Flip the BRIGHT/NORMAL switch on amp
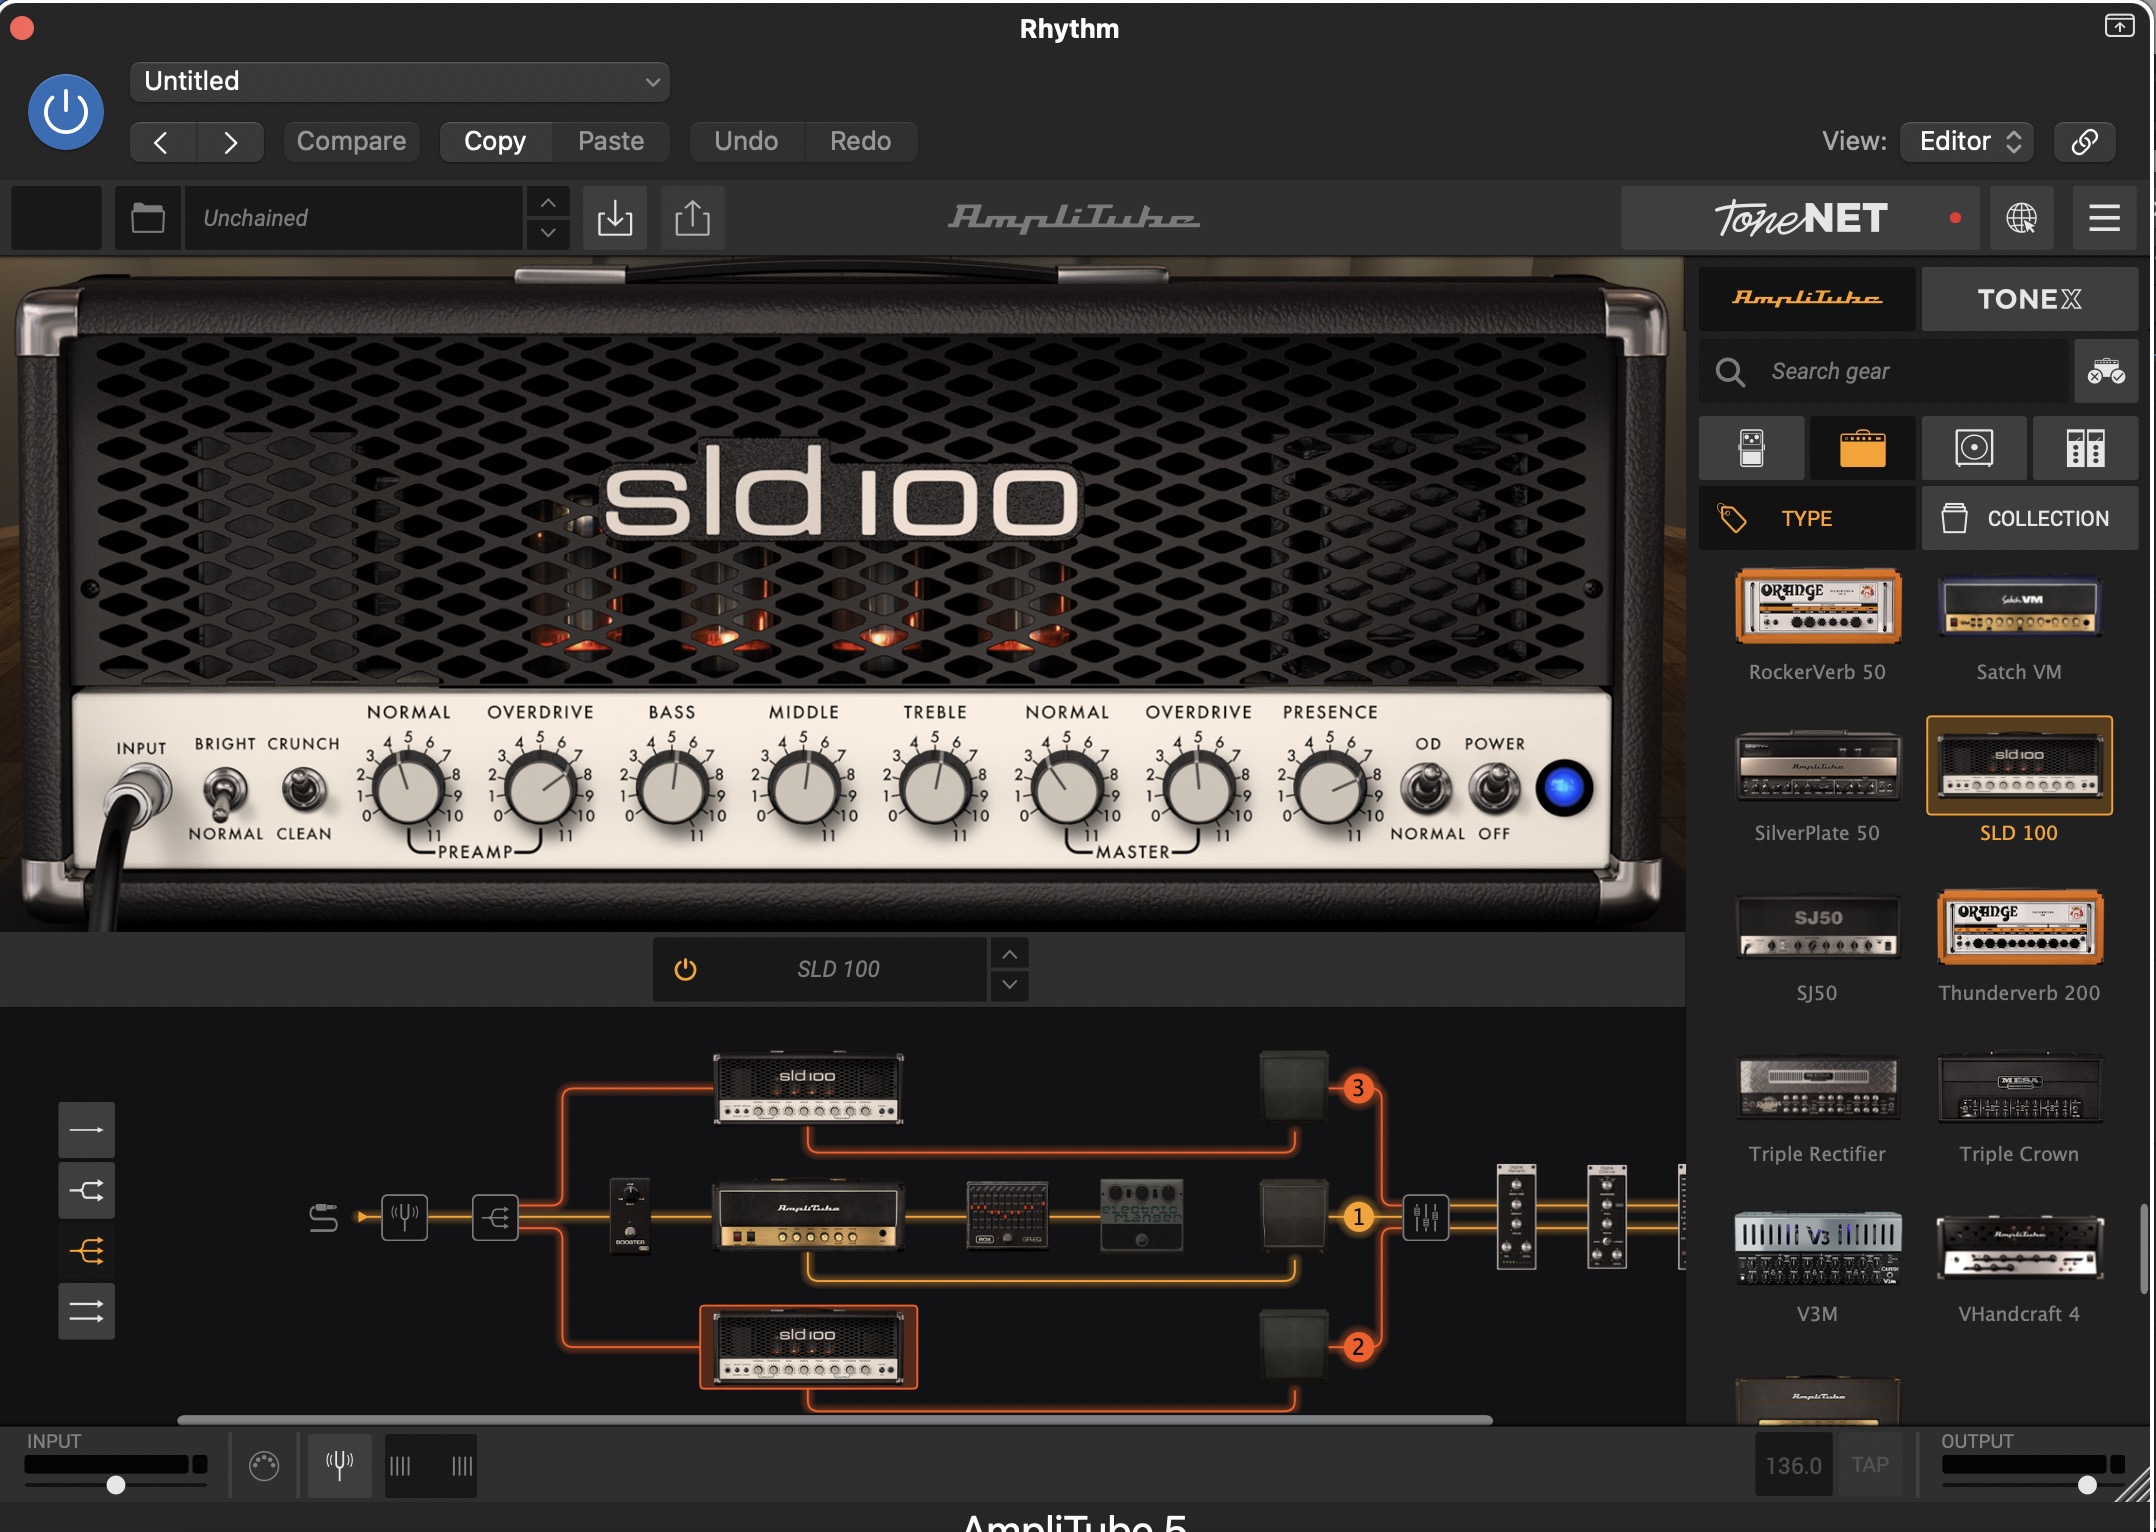This screenshot has width=2156, height=1532. tap(226, 790)
